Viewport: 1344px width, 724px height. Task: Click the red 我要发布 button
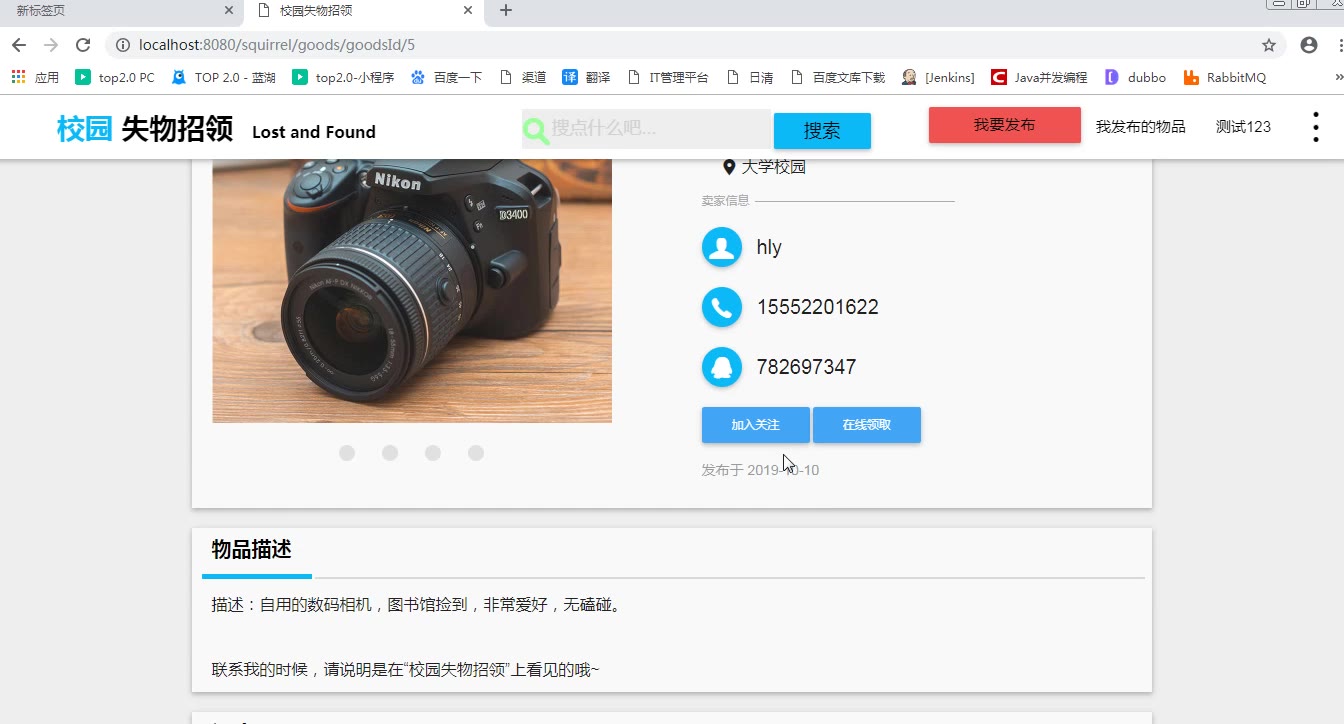1004,125
